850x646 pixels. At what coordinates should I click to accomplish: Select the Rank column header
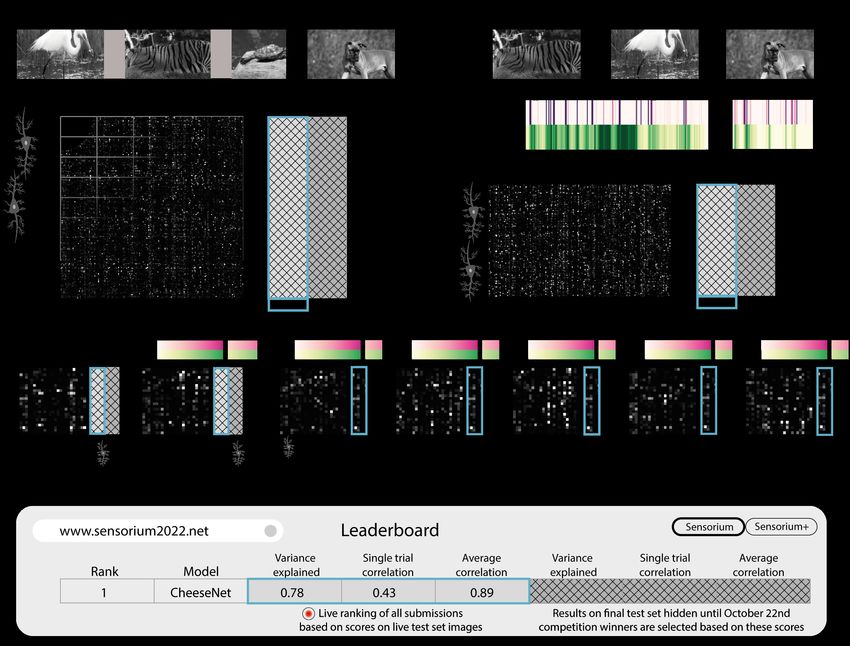[105, 571]
